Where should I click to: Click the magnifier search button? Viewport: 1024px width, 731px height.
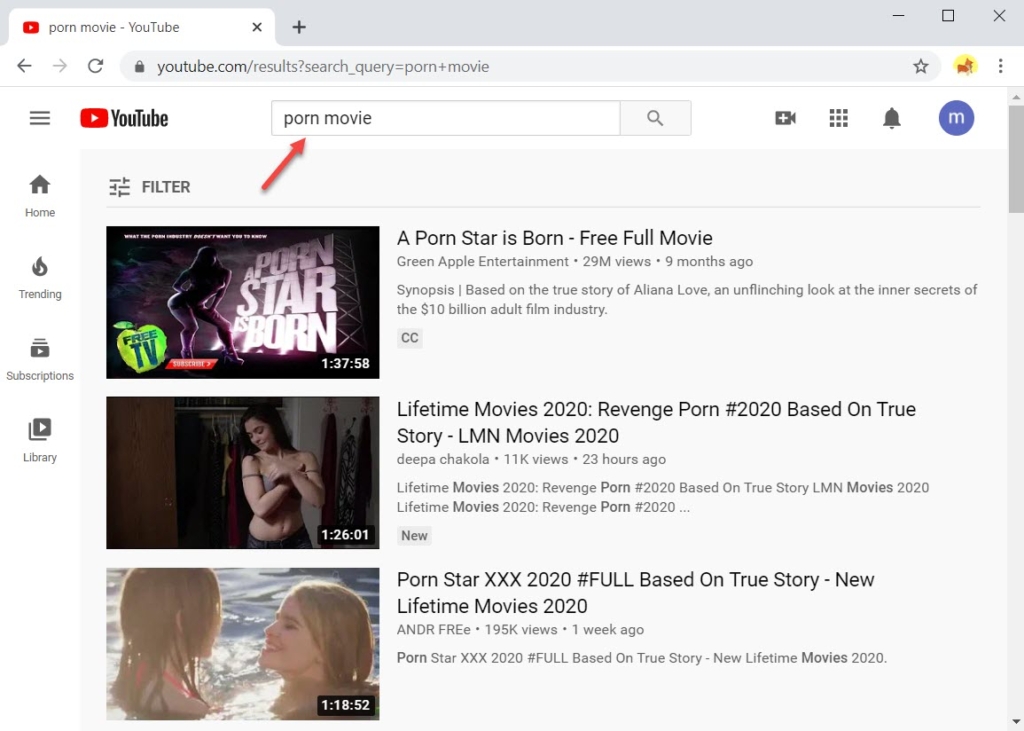coord(655,118)
